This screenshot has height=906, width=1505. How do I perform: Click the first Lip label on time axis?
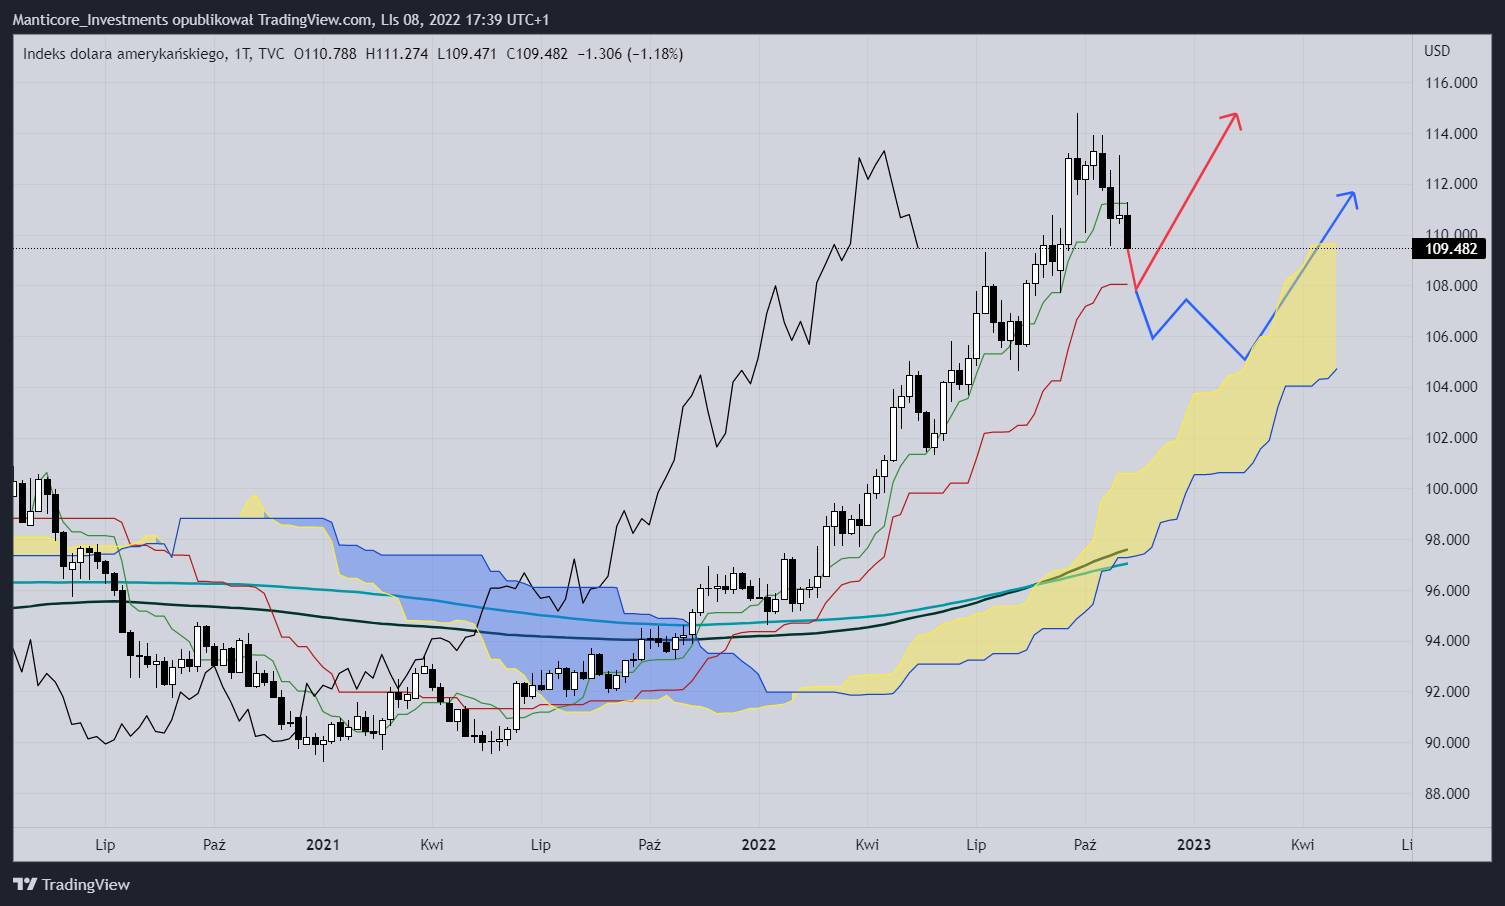[105, 845]
